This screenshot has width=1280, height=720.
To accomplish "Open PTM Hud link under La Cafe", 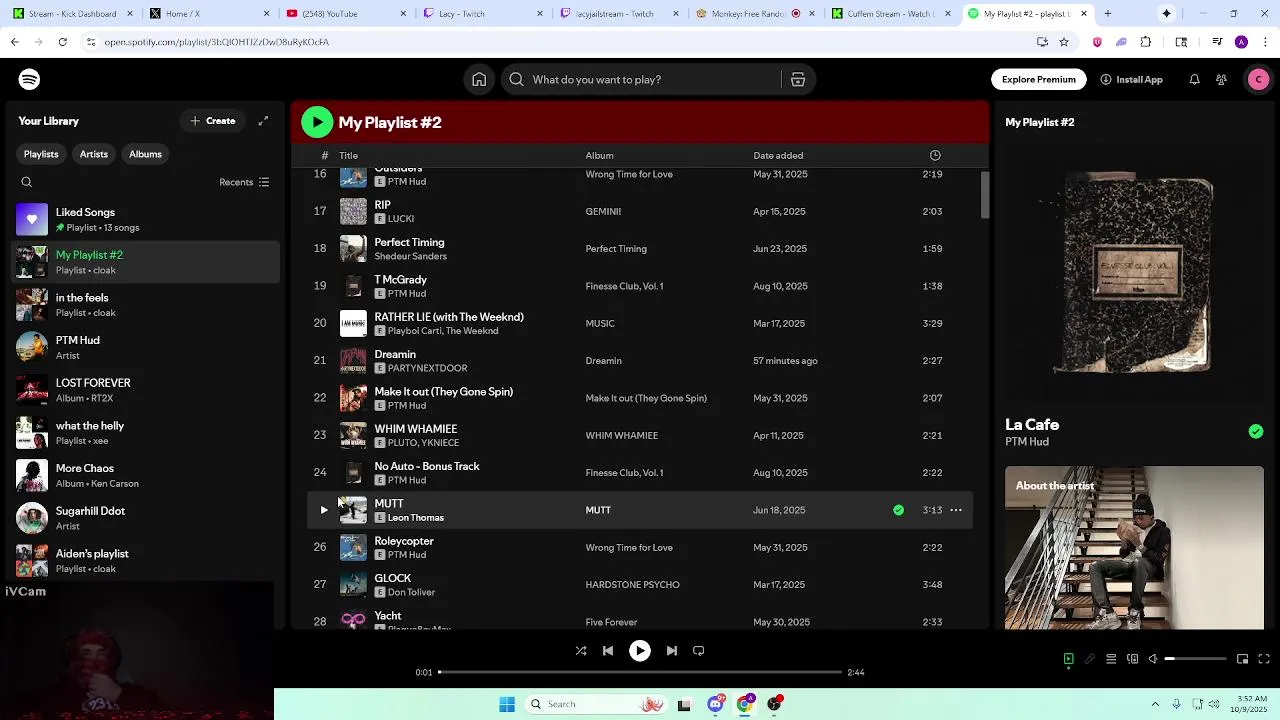I will click(x=1027, y=442).
